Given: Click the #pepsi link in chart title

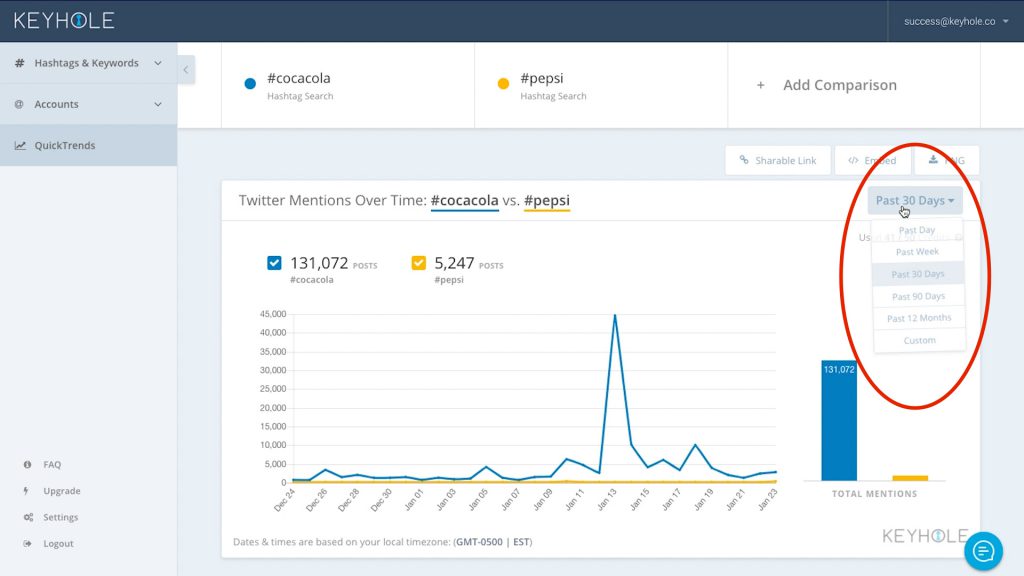Looking at the screenshot, I should [x=547, y=200].
